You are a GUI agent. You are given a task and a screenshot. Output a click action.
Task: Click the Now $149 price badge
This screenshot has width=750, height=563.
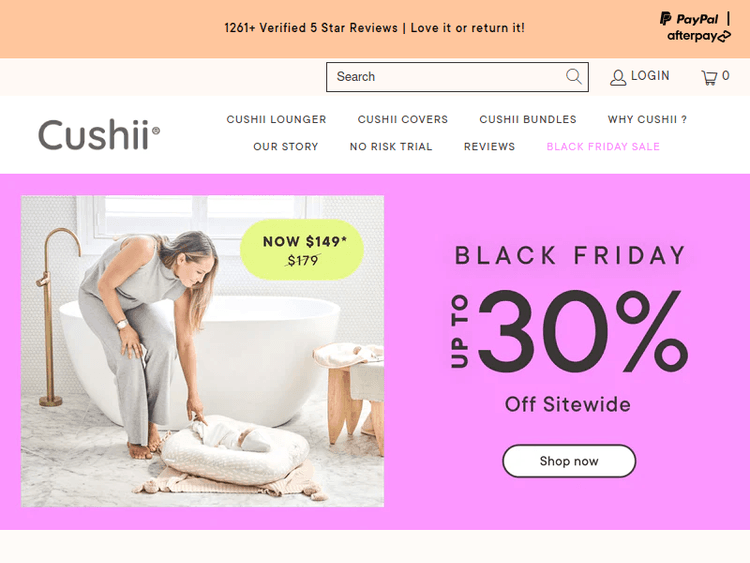302,250
